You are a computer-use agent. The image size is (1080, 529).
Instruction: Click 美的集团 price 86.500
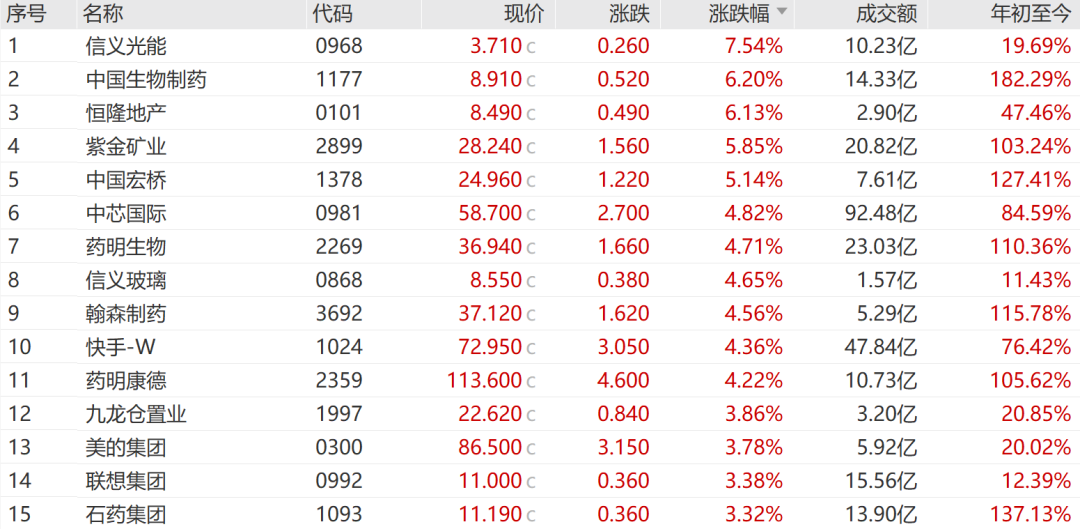(x=490, y=448)
